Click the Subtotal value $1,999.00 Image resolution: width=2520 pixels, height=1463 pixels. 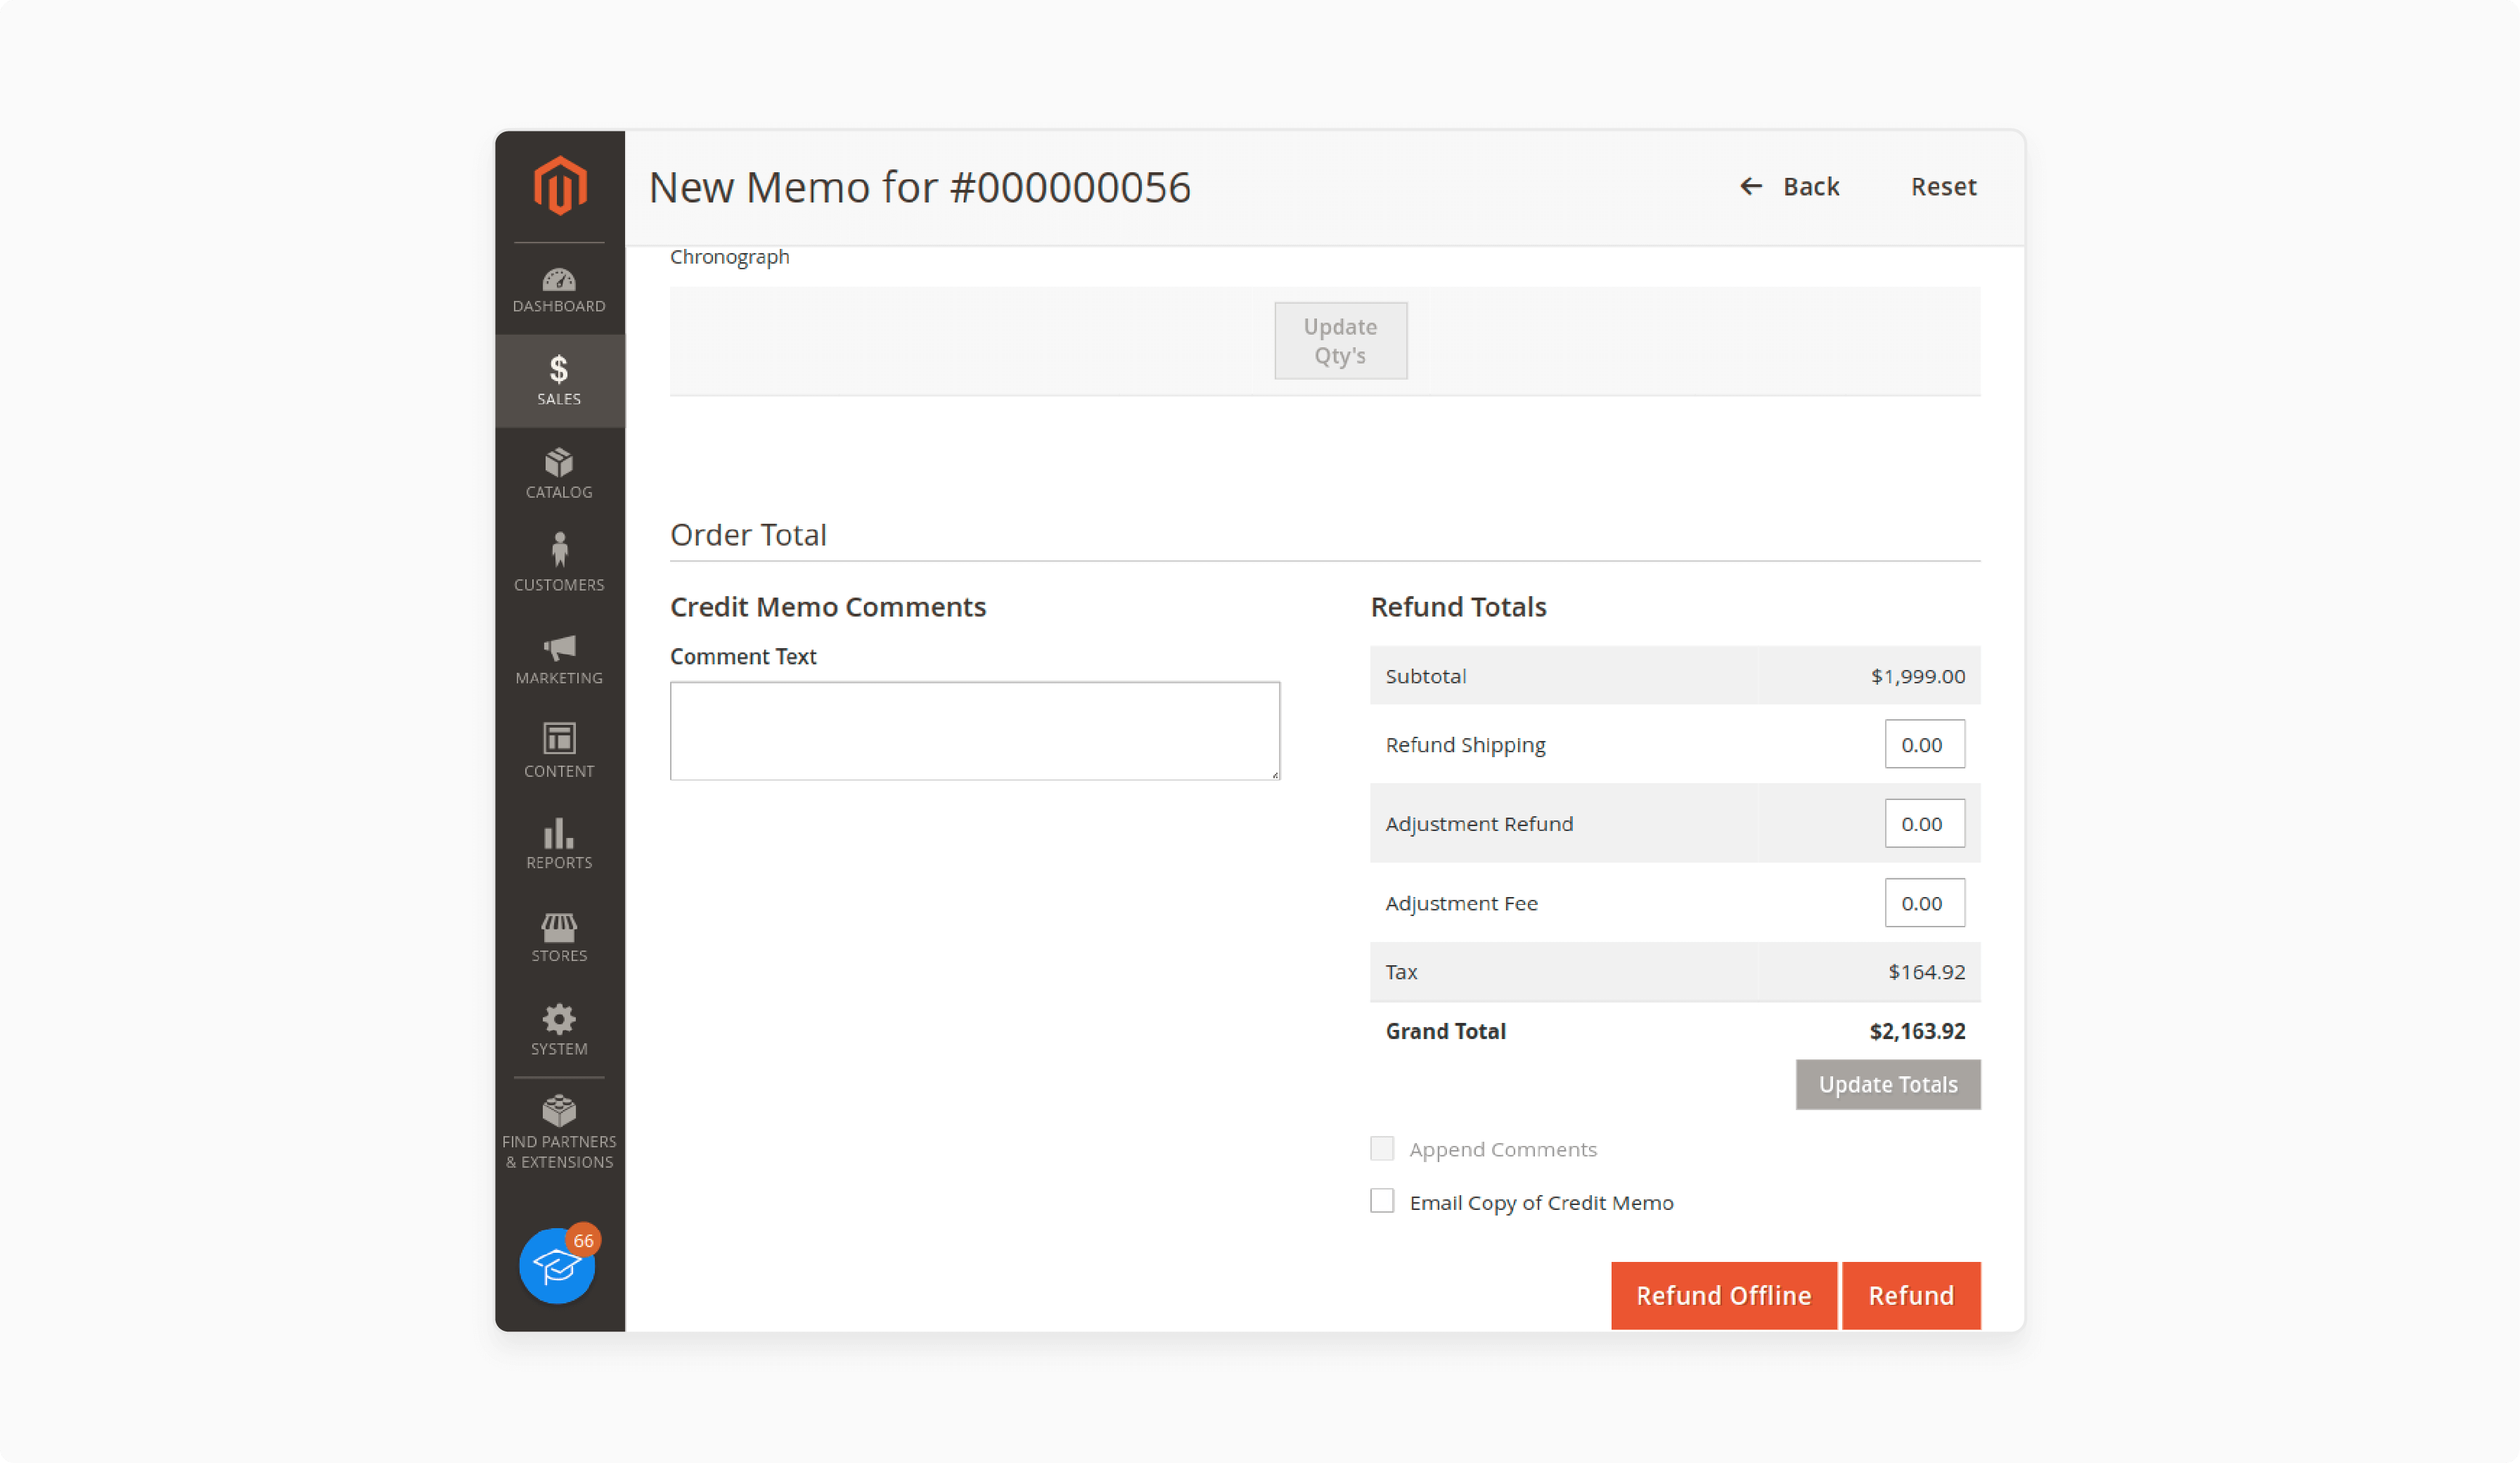point(1917,676)
